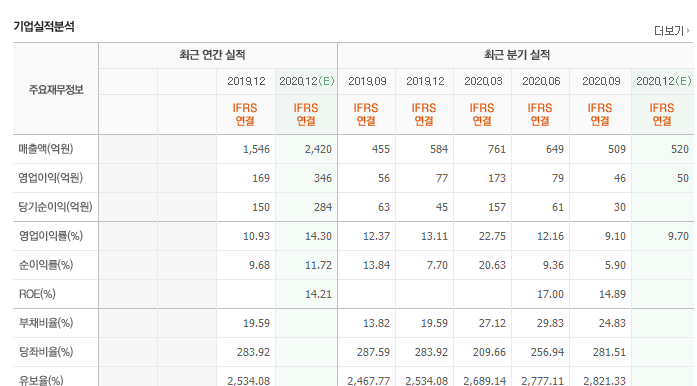Click the 649 quarterly revenue value
The image size is (697, 386).
[555, 149]
